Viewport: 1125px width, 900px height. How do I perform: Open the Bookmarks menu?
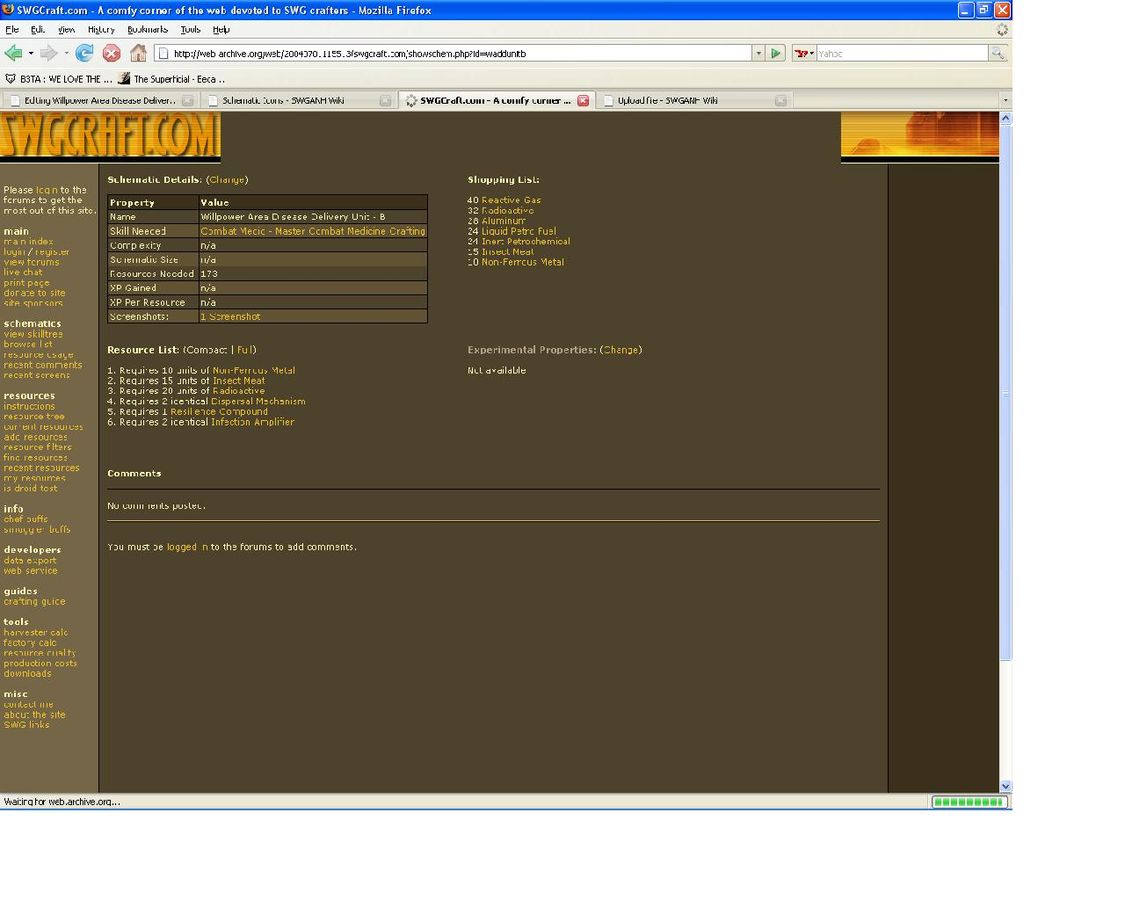147,30
